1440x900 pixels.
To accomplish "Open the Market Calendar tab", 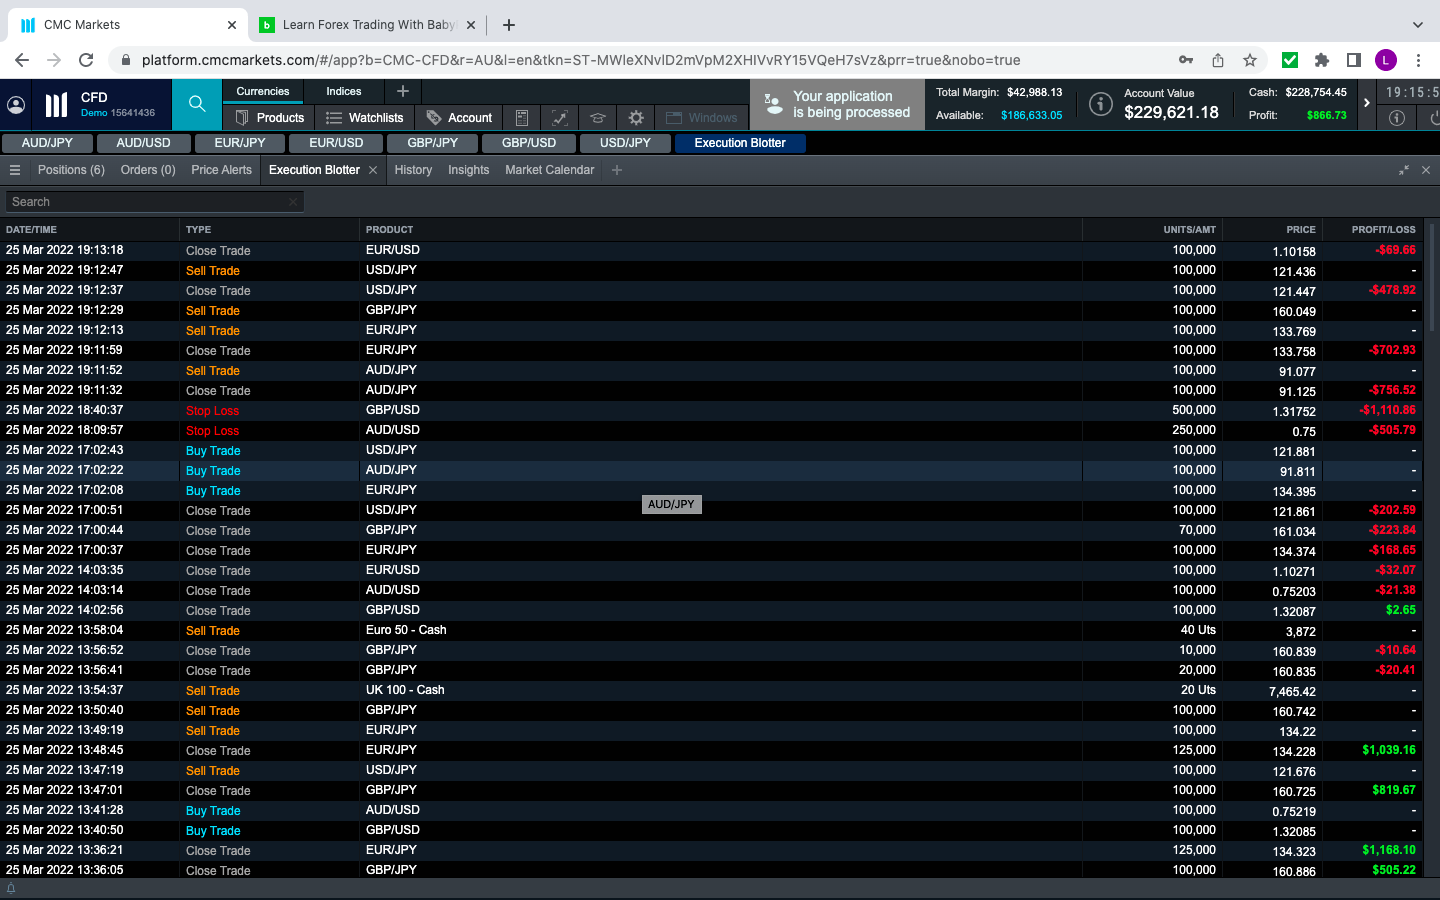I will click(x=549, y=170).
